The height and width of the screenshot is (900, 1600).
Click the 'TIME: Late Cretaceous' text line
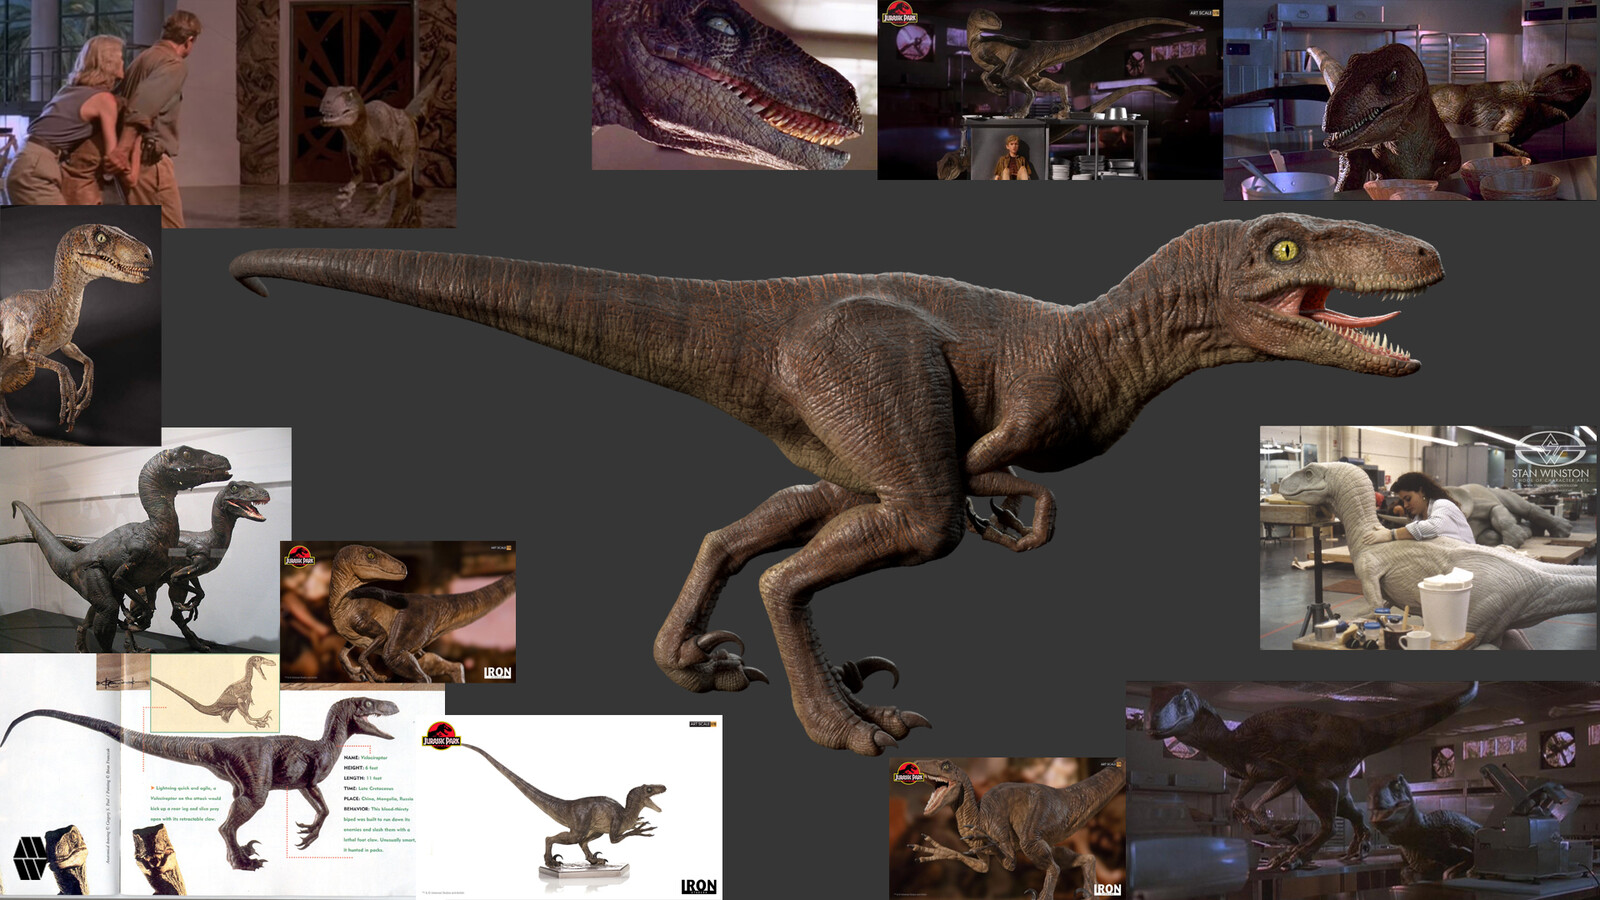click(x=368, y=788)
